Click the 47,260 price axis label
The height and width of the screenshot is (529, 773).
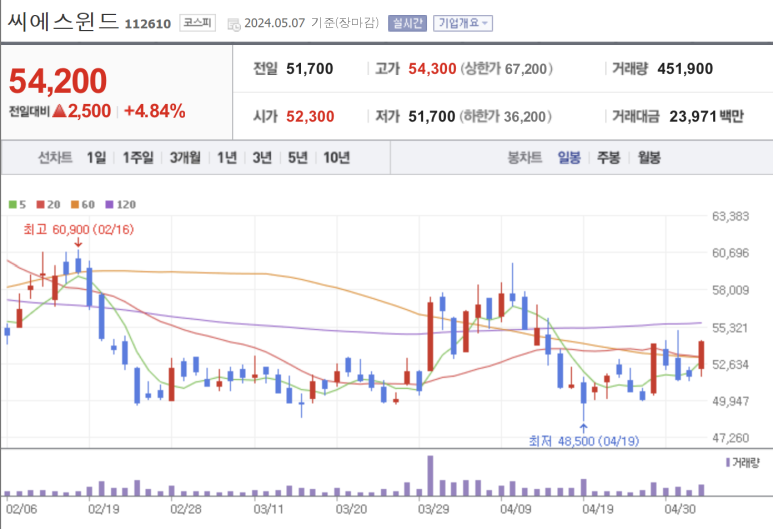click(730, 438)
